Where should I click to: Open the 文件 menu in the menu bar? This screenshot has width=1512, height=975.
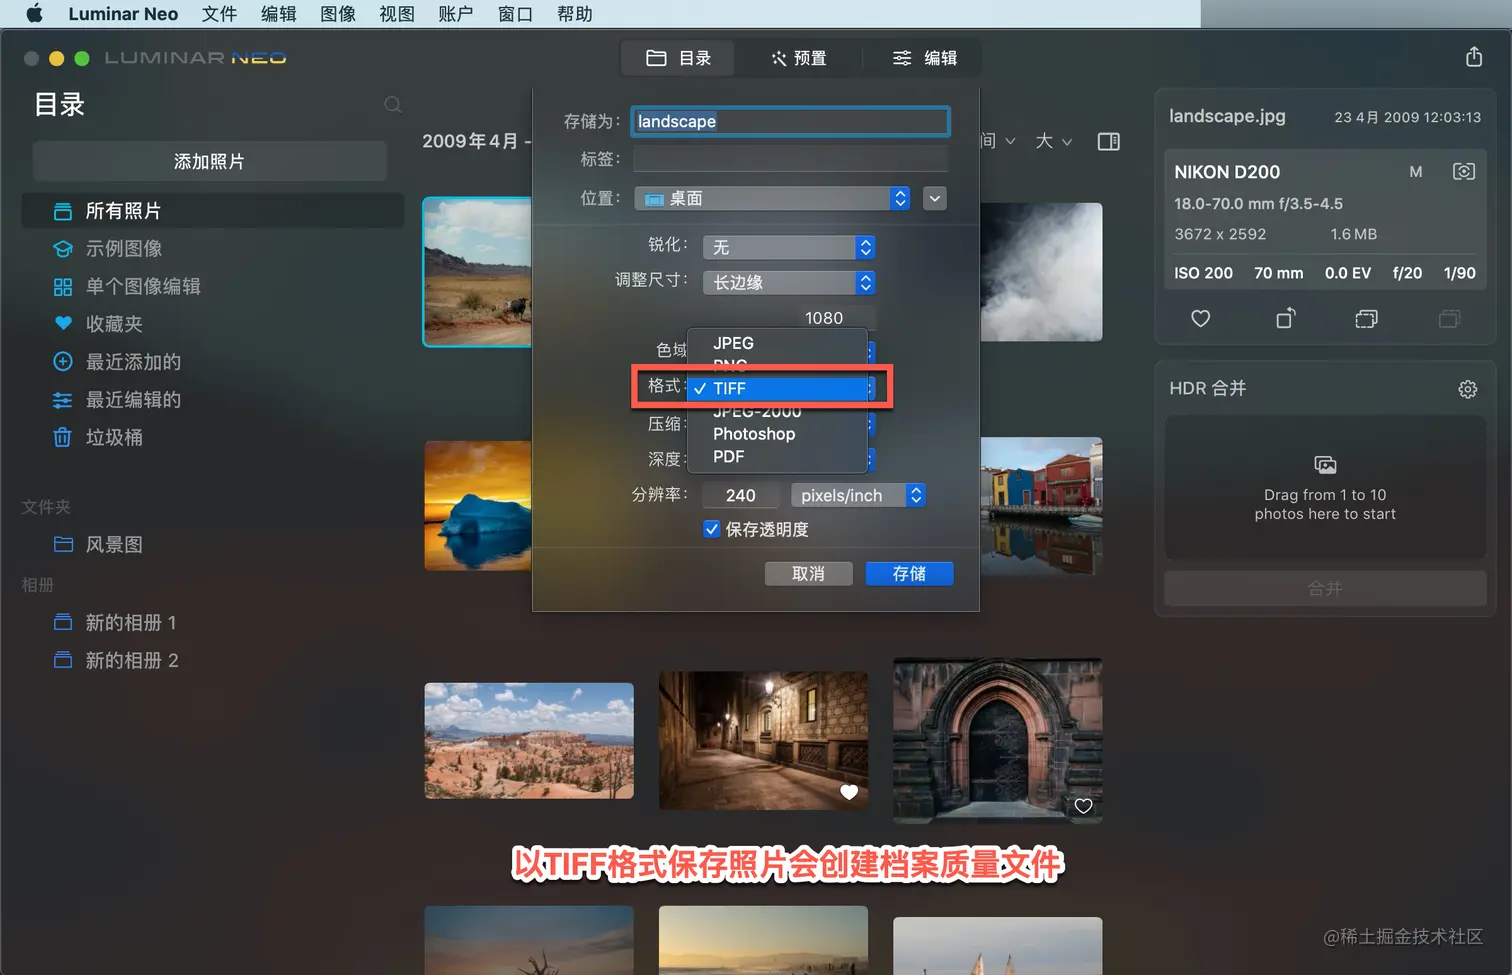219,14
